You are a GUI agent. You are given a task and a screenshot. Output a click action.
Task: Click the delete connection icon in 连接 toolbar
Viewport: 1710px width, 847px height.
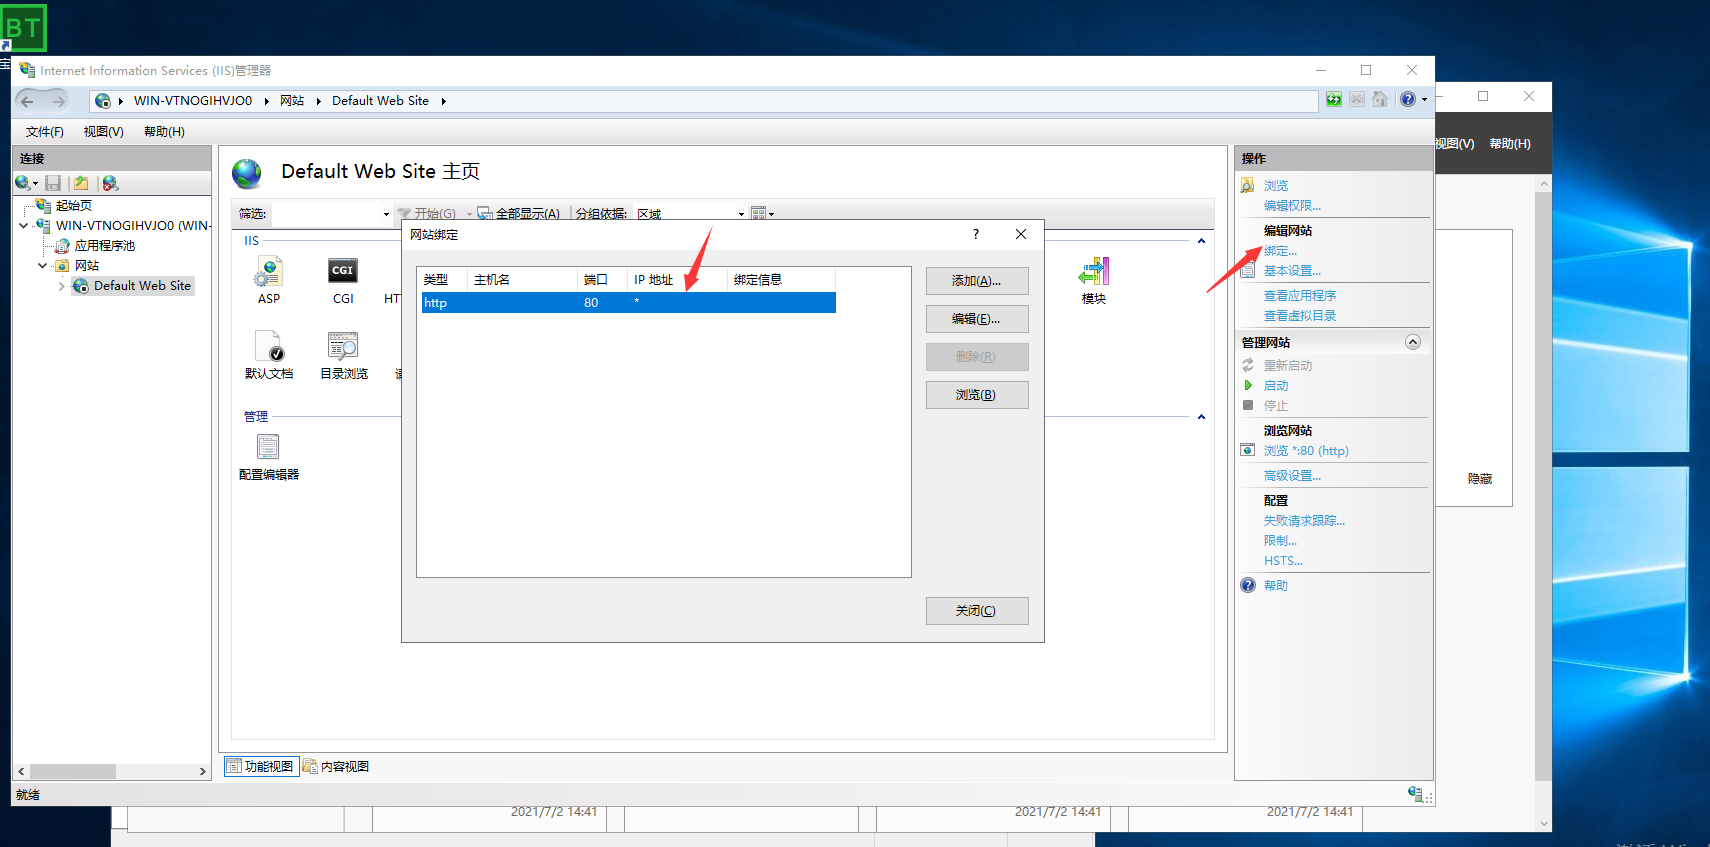[110, 183]
